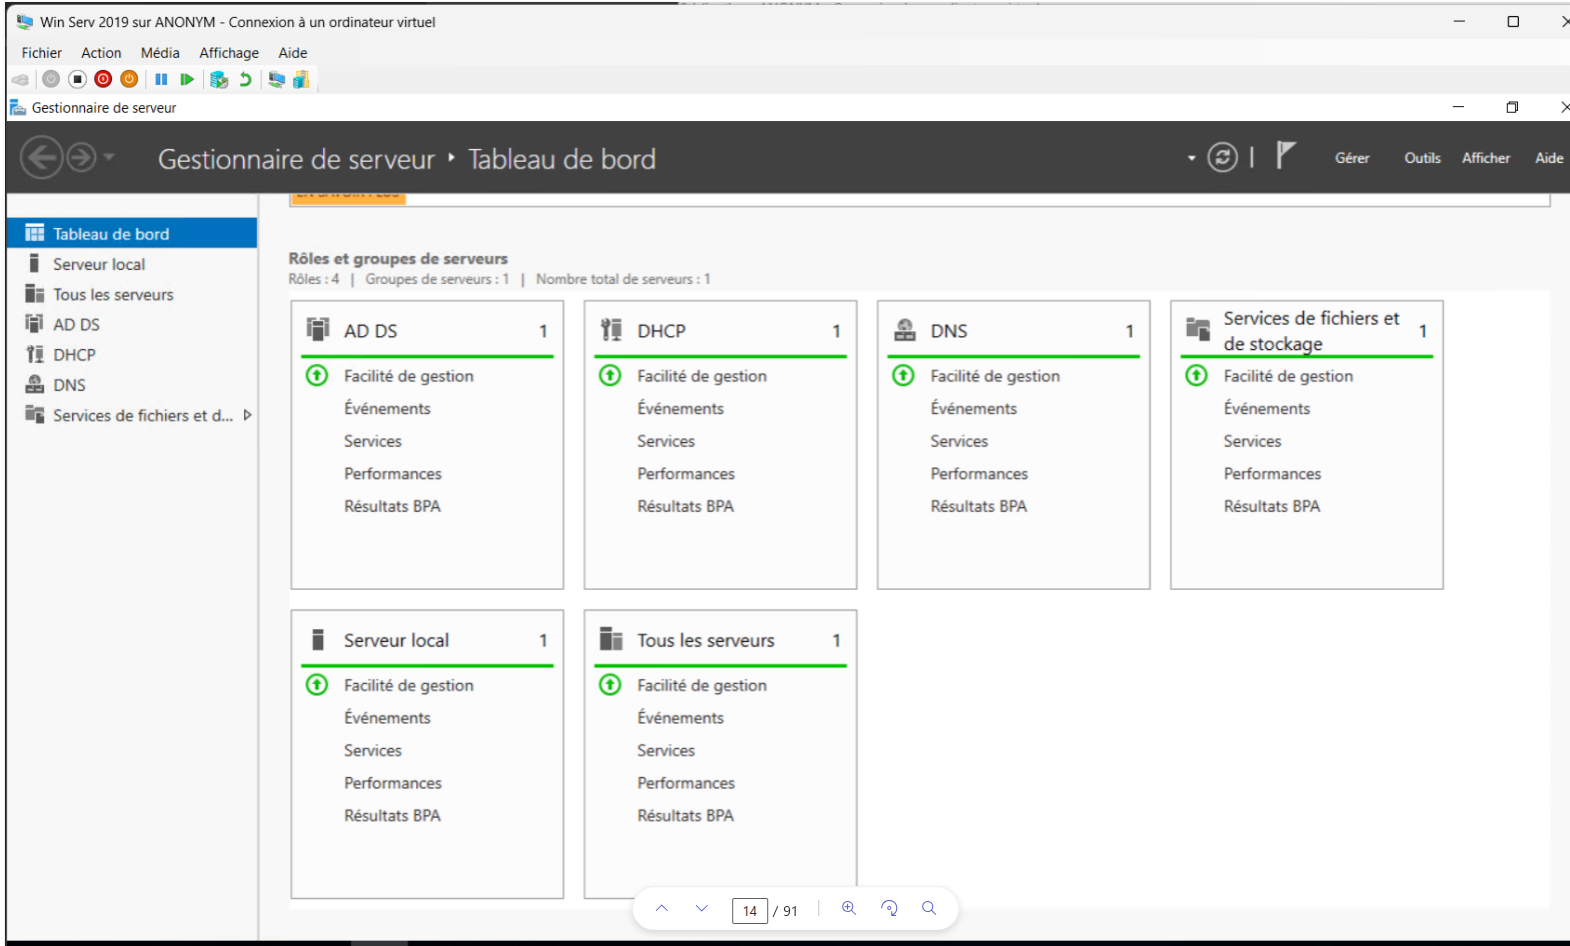The width and height of the screenshot is (1570, 946).
Task: Turn off the VM with the black stop icon
Action: (77, 79)
